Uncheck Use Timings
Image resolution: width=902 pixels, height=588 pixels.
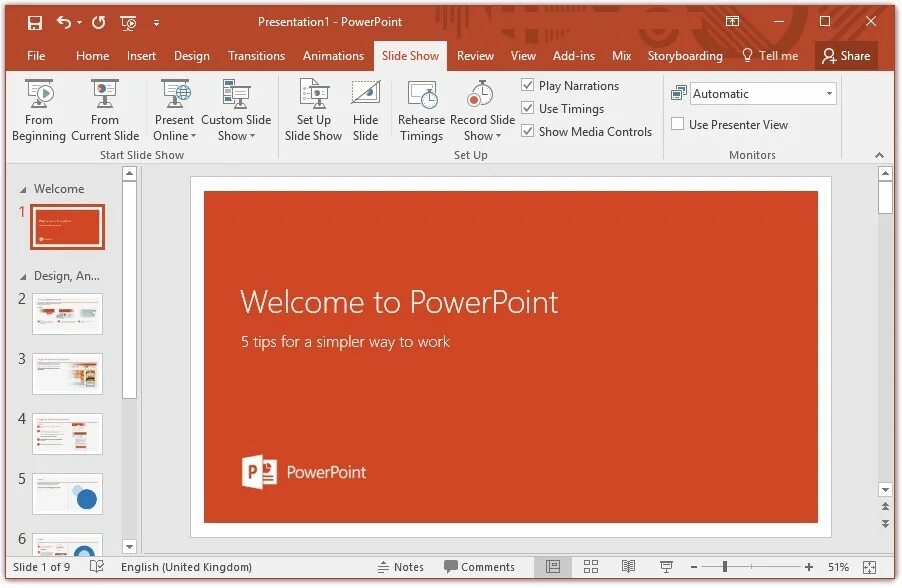click(x=528, y=108)
